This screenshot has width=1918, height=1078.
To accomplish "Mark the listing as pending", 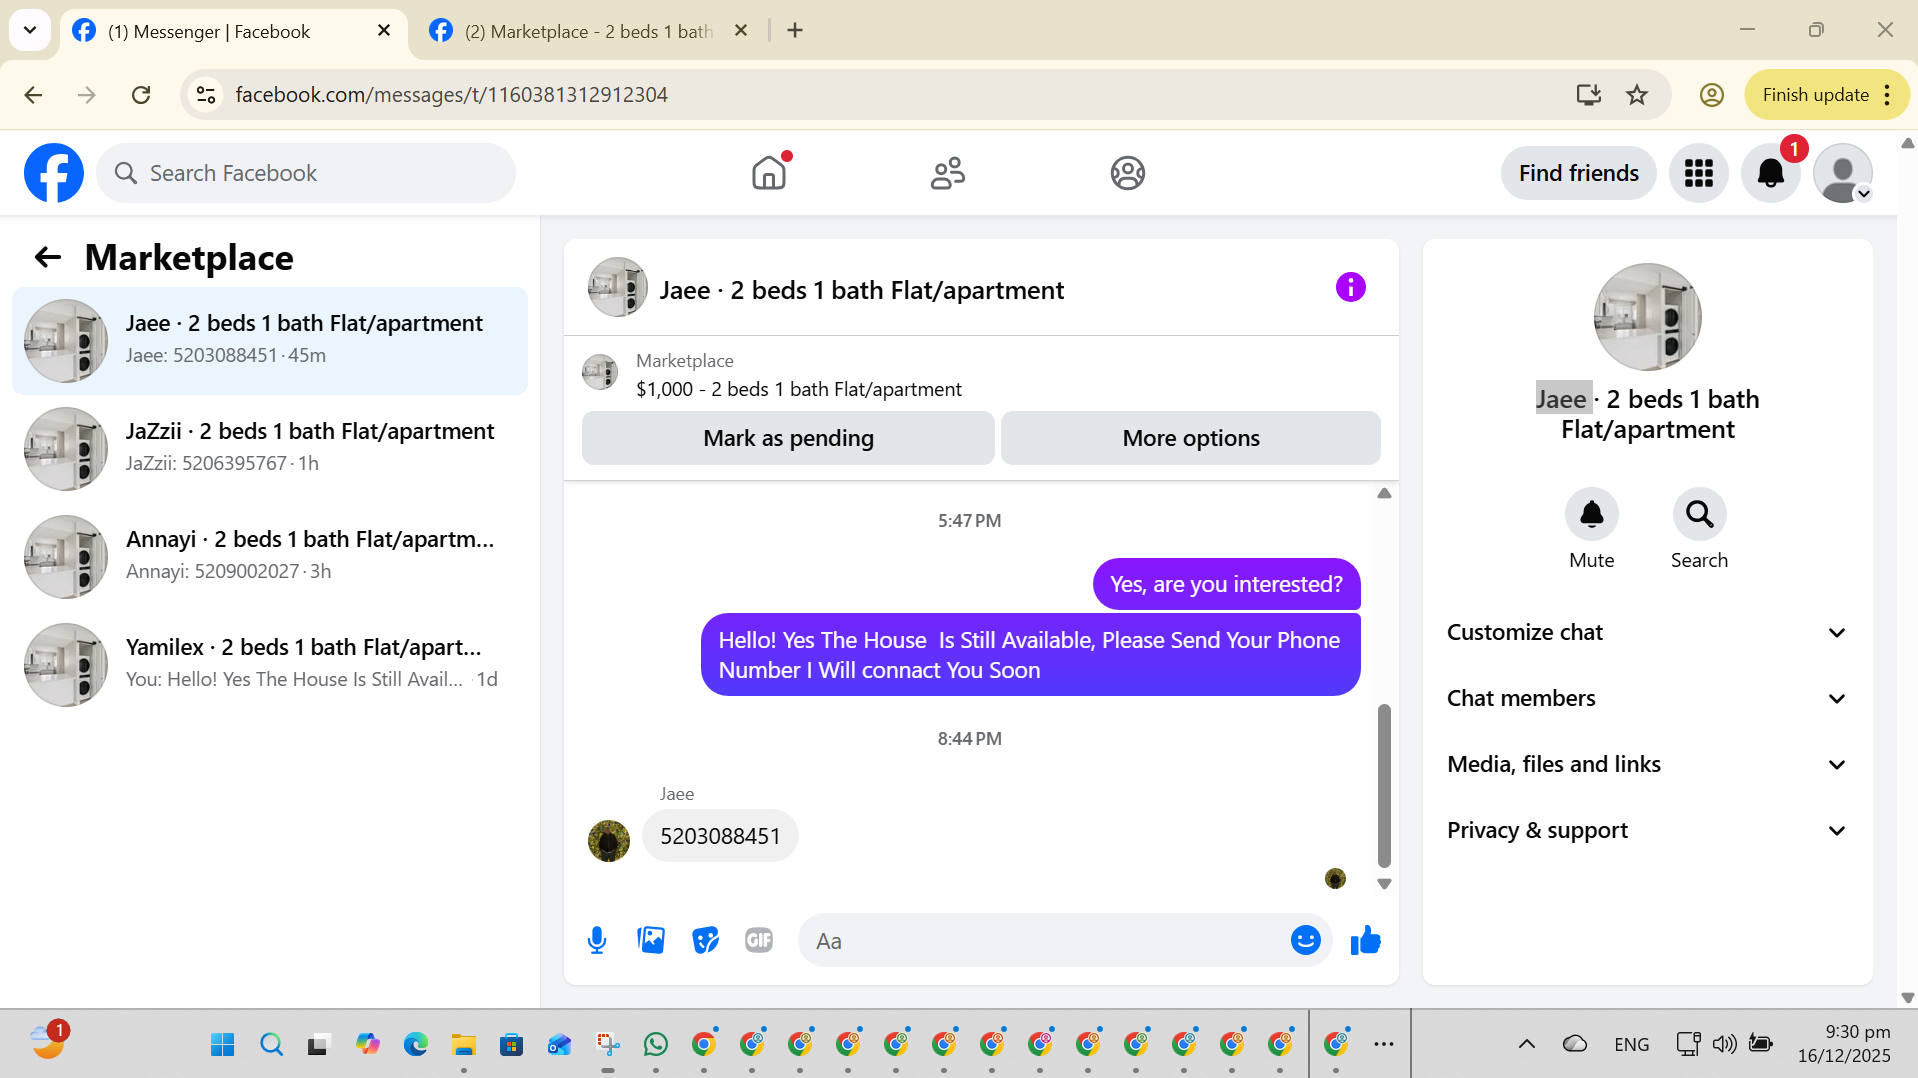I will [788, 438].
